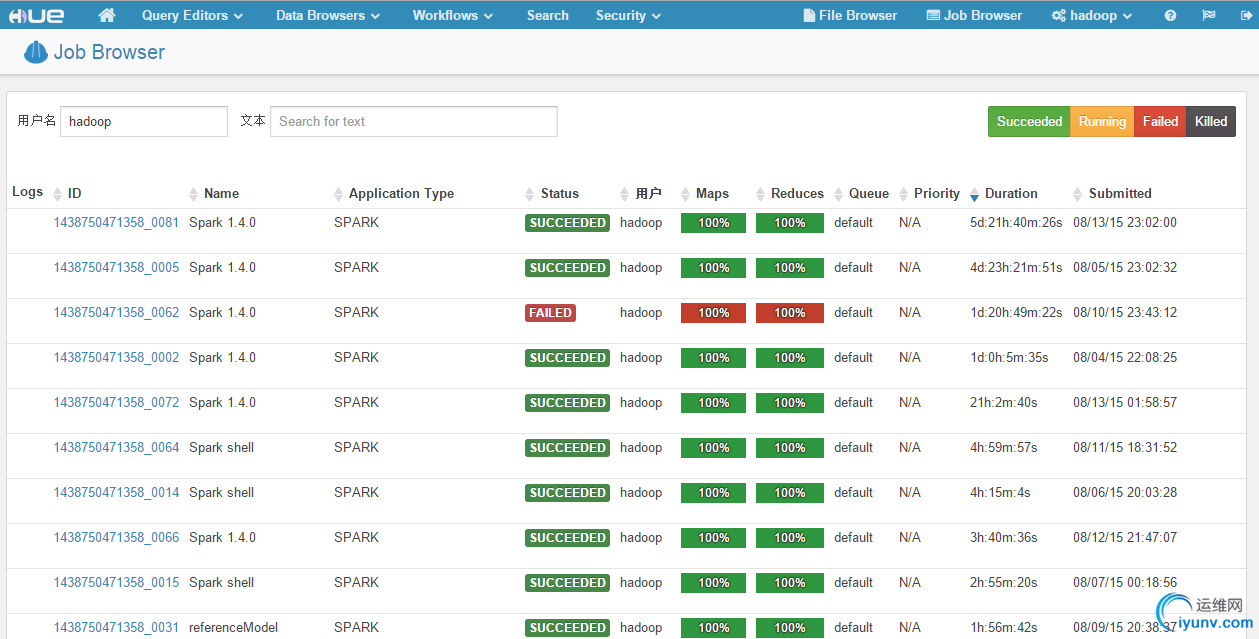Viewport: 1259px width, 639px height.
Task: Toggle the Failed status filter
Action: pyautogui.click(x=1160, y=121)
